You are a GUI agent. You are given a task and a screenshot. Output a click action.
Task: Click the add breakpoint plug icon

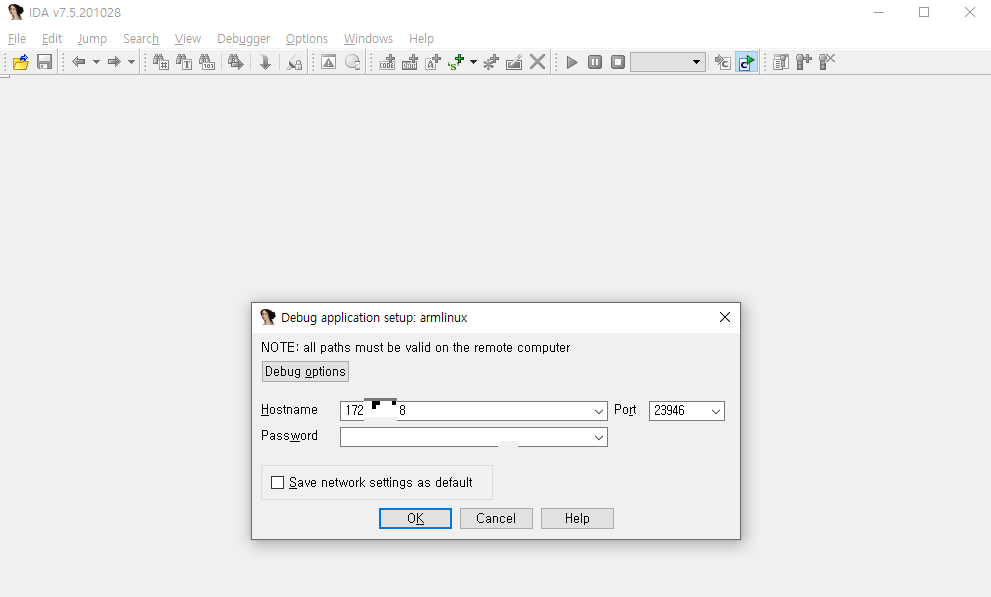[803, 62]
